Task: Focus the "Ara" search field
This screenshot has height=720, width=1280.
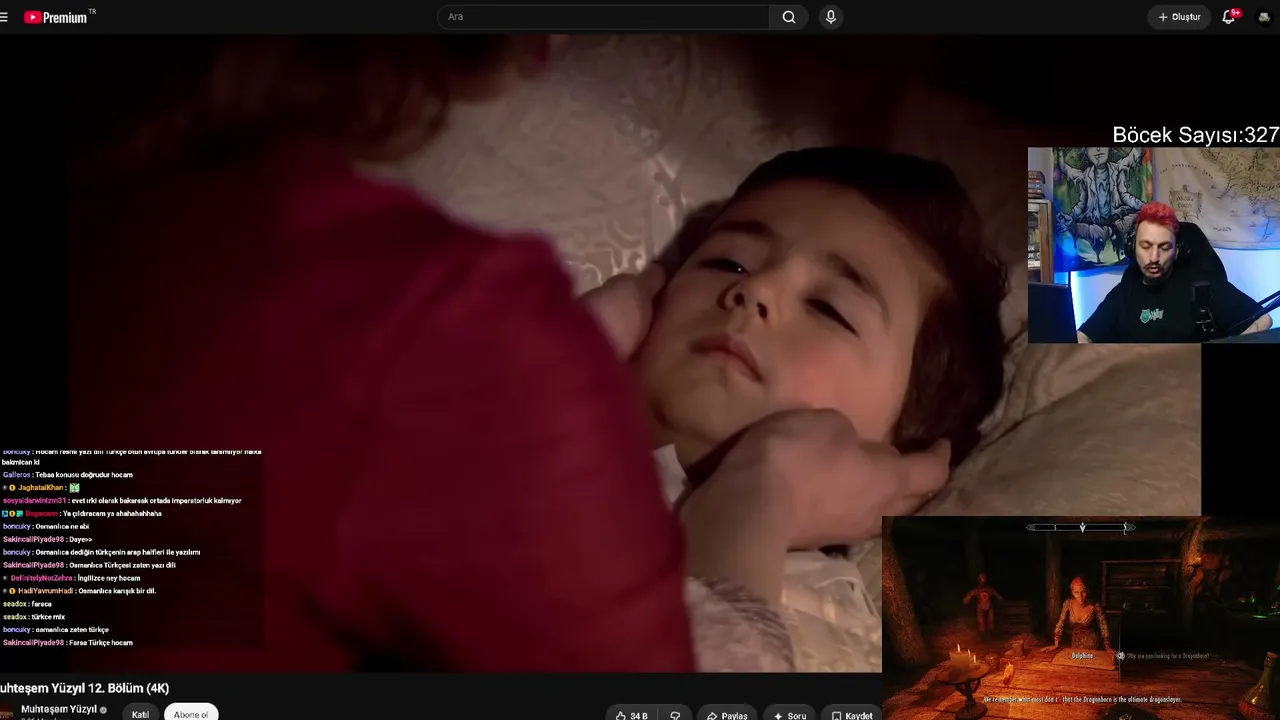Action: (x=603, y=17)
